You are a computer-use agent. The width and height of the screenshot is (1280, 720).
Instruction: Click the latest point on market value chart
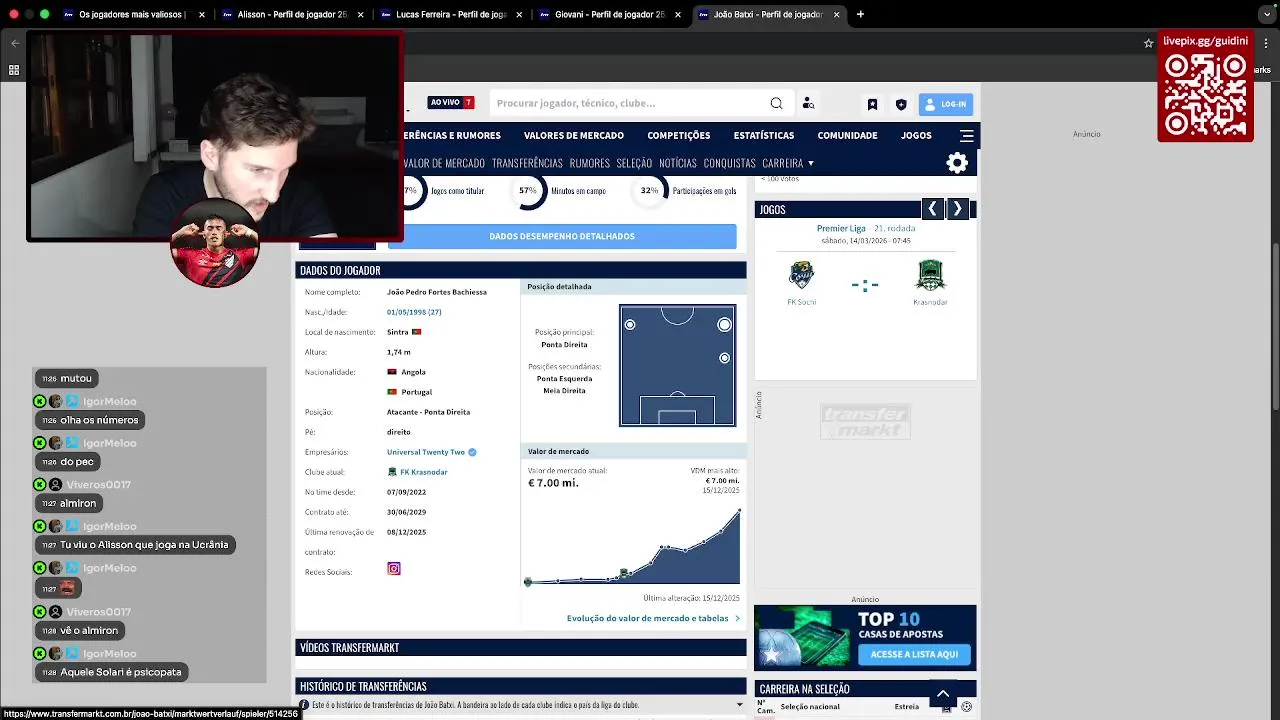[739, 511]
